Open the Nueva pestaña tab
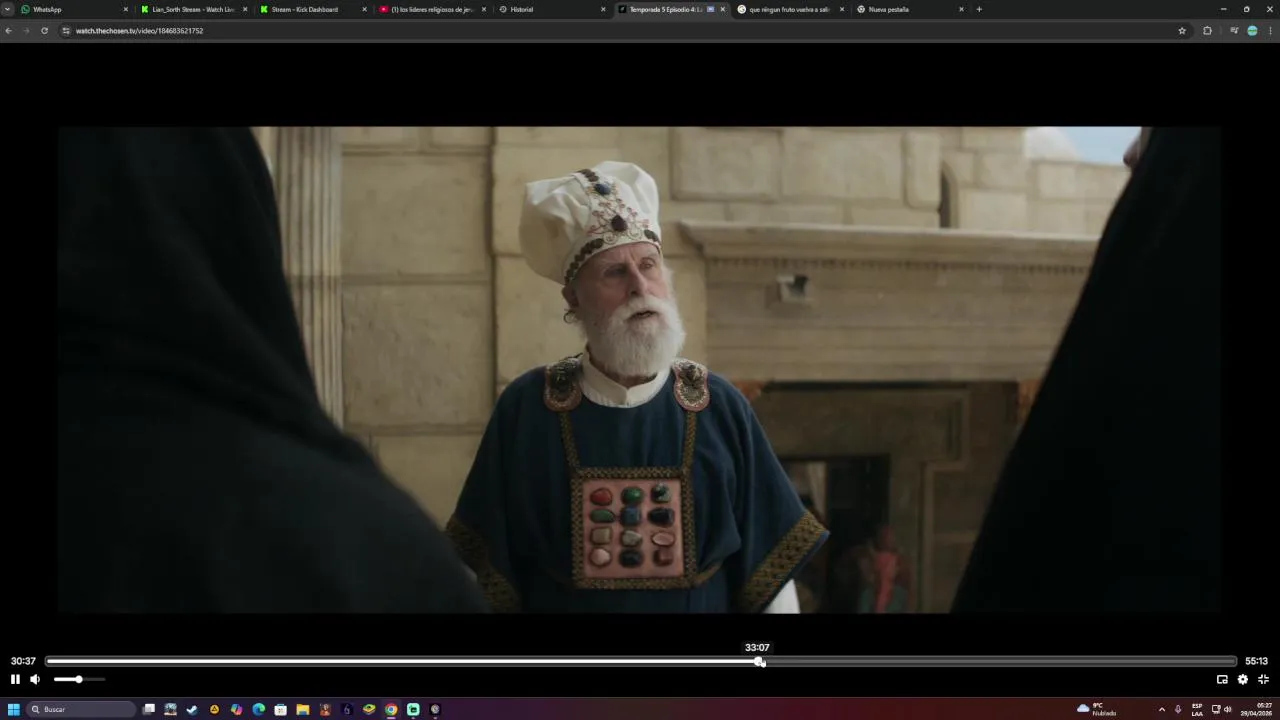Screen dimensions: 1280x720 909,9
